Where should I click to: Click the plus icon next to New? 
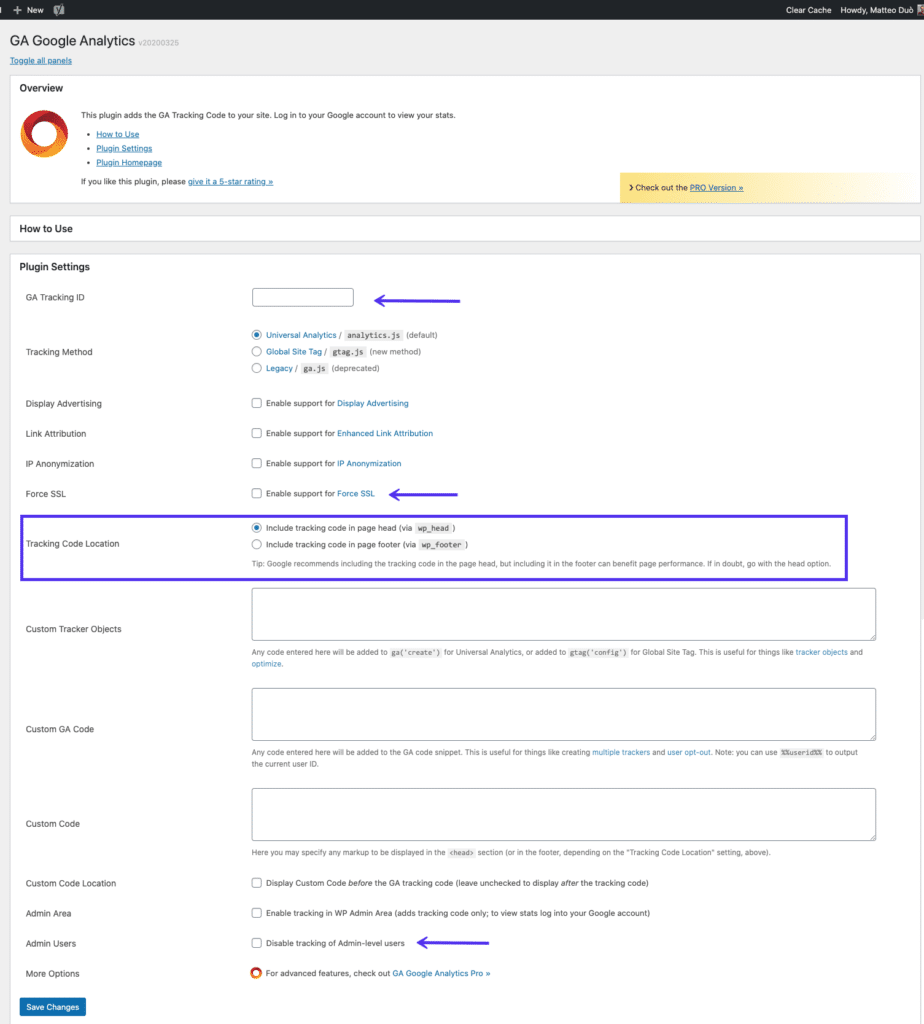click(18, 9)
